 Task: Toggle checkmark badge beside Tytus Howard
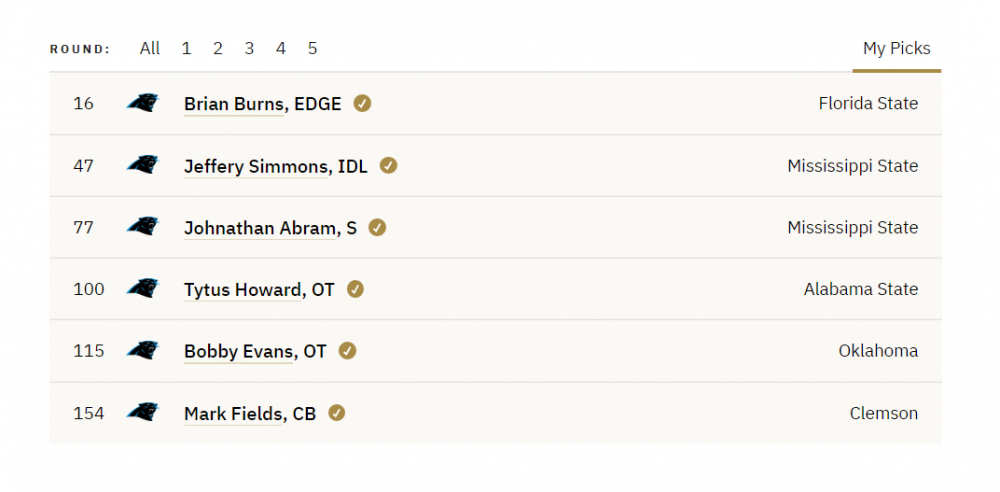point(355,289)
